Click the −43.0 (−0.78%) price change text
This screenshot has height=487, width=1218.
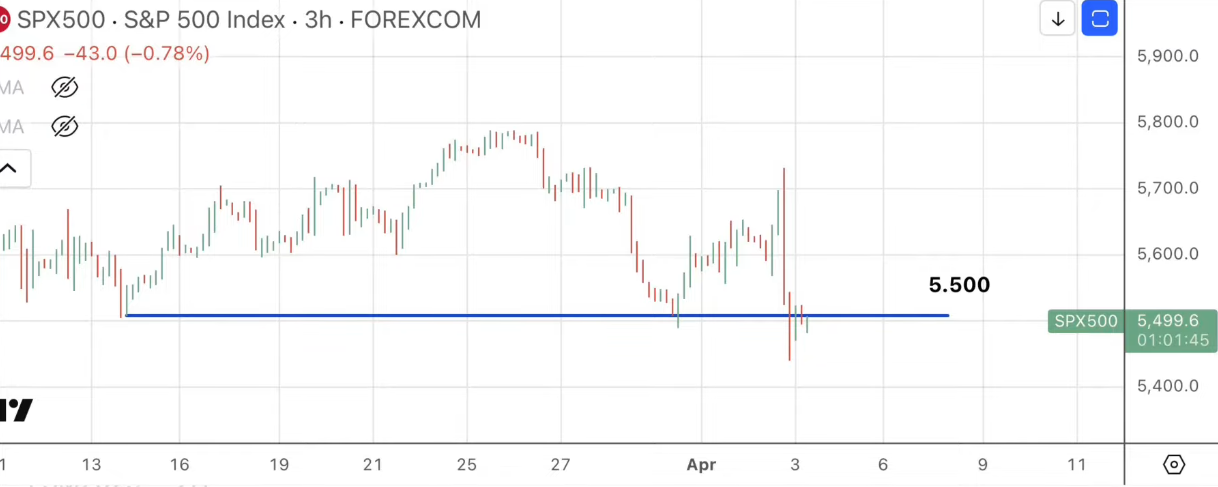[x=136, y=54]
